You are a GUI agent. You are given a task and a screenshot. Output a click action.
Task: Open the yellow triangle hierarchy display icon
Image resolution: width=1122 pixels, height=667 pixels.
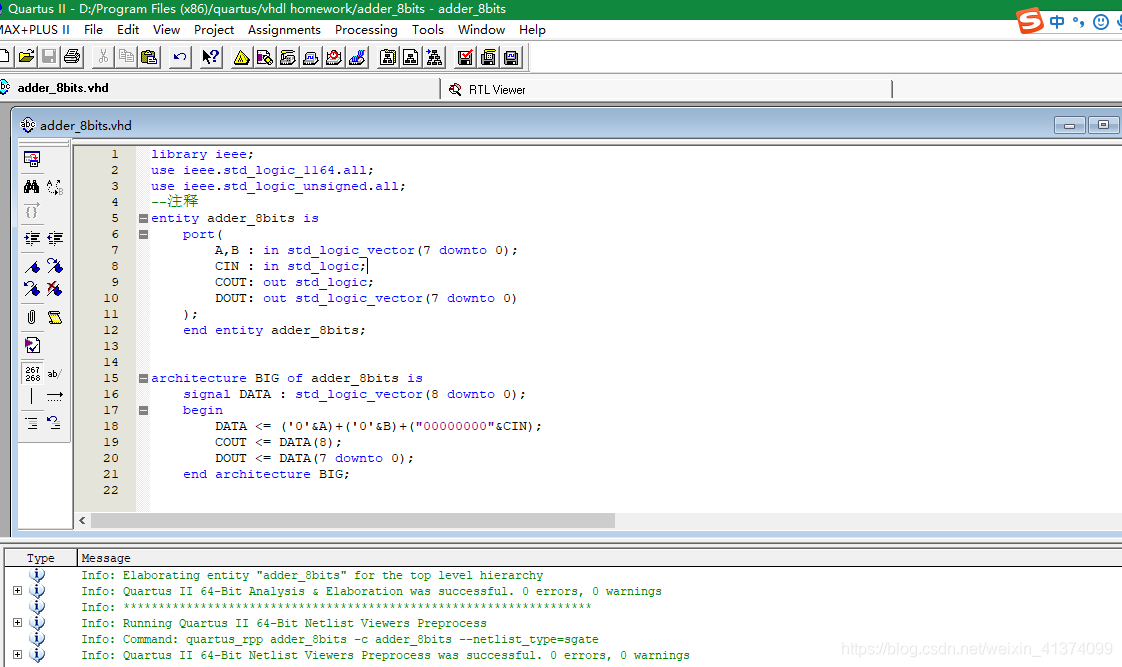click(x=241, y=57)
